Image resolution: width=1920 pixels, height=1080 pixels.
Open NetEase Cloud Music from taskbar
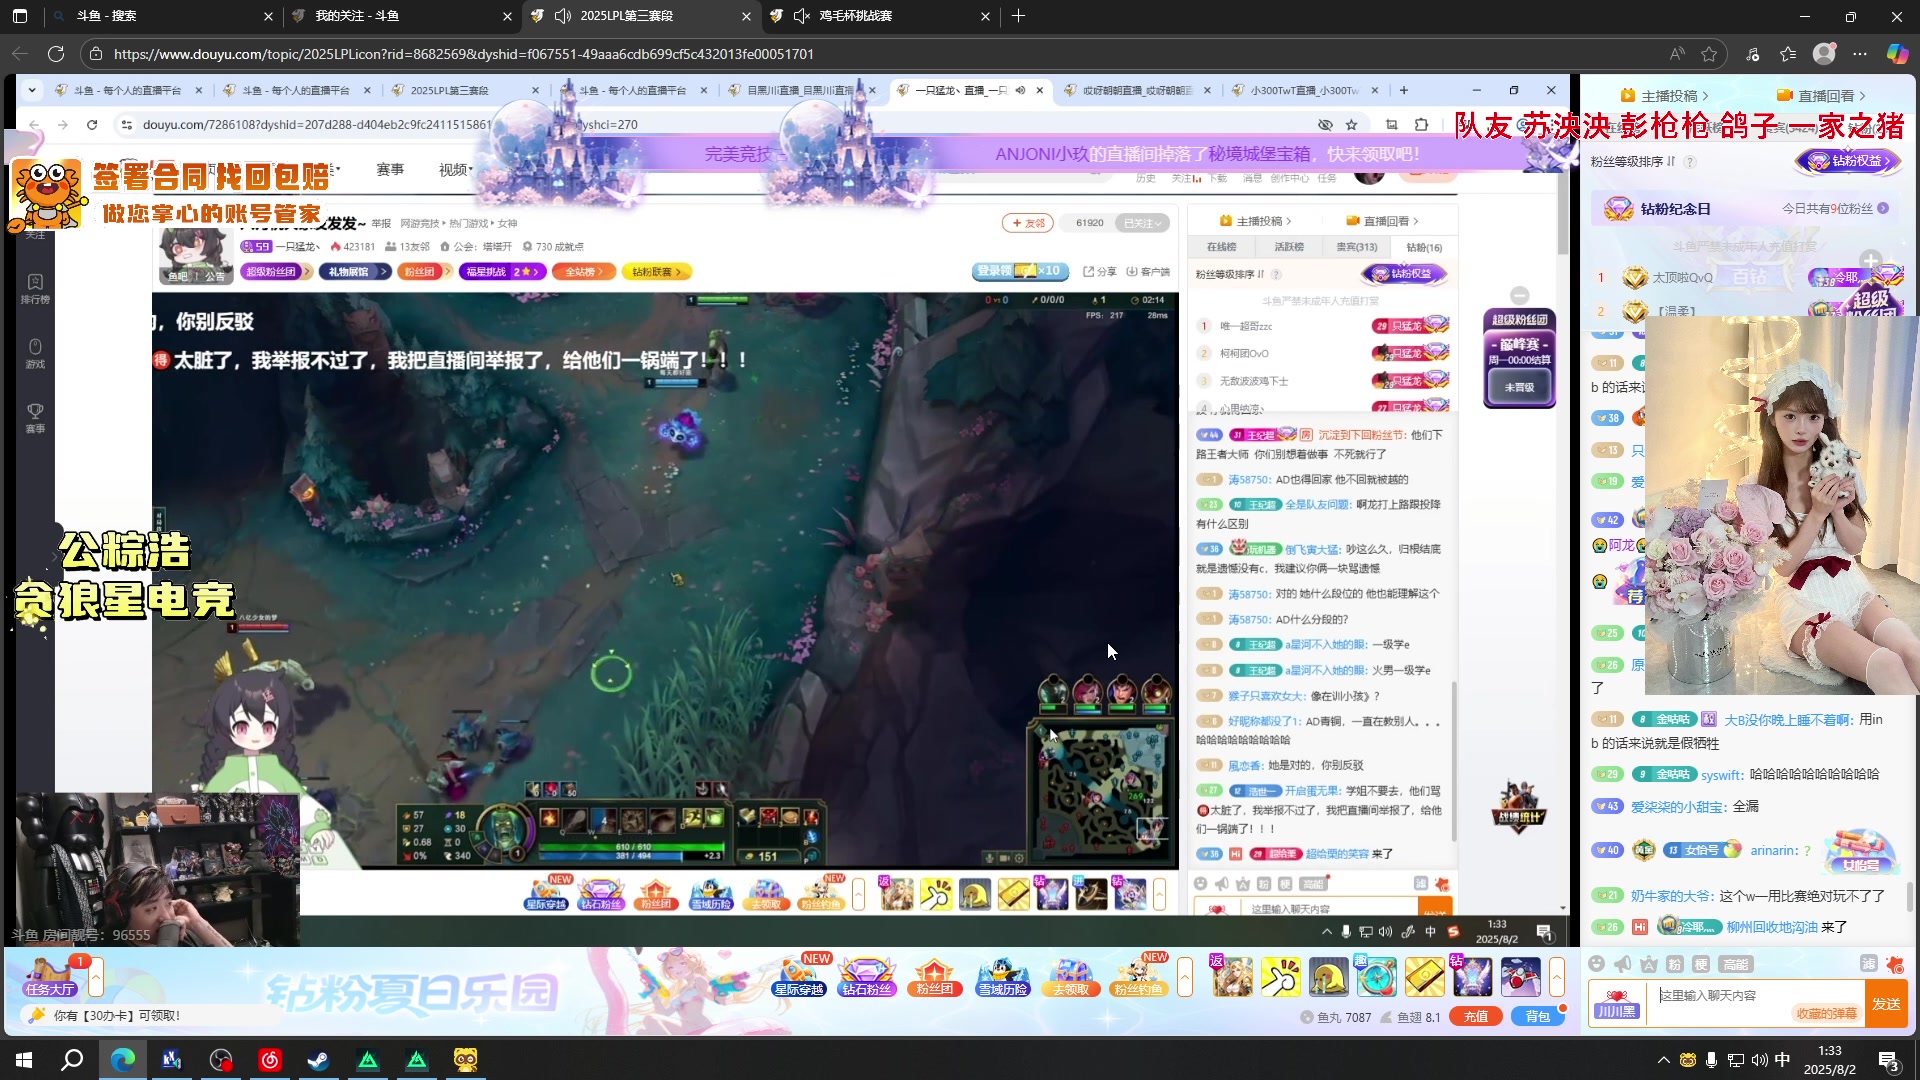(270, 1060)
